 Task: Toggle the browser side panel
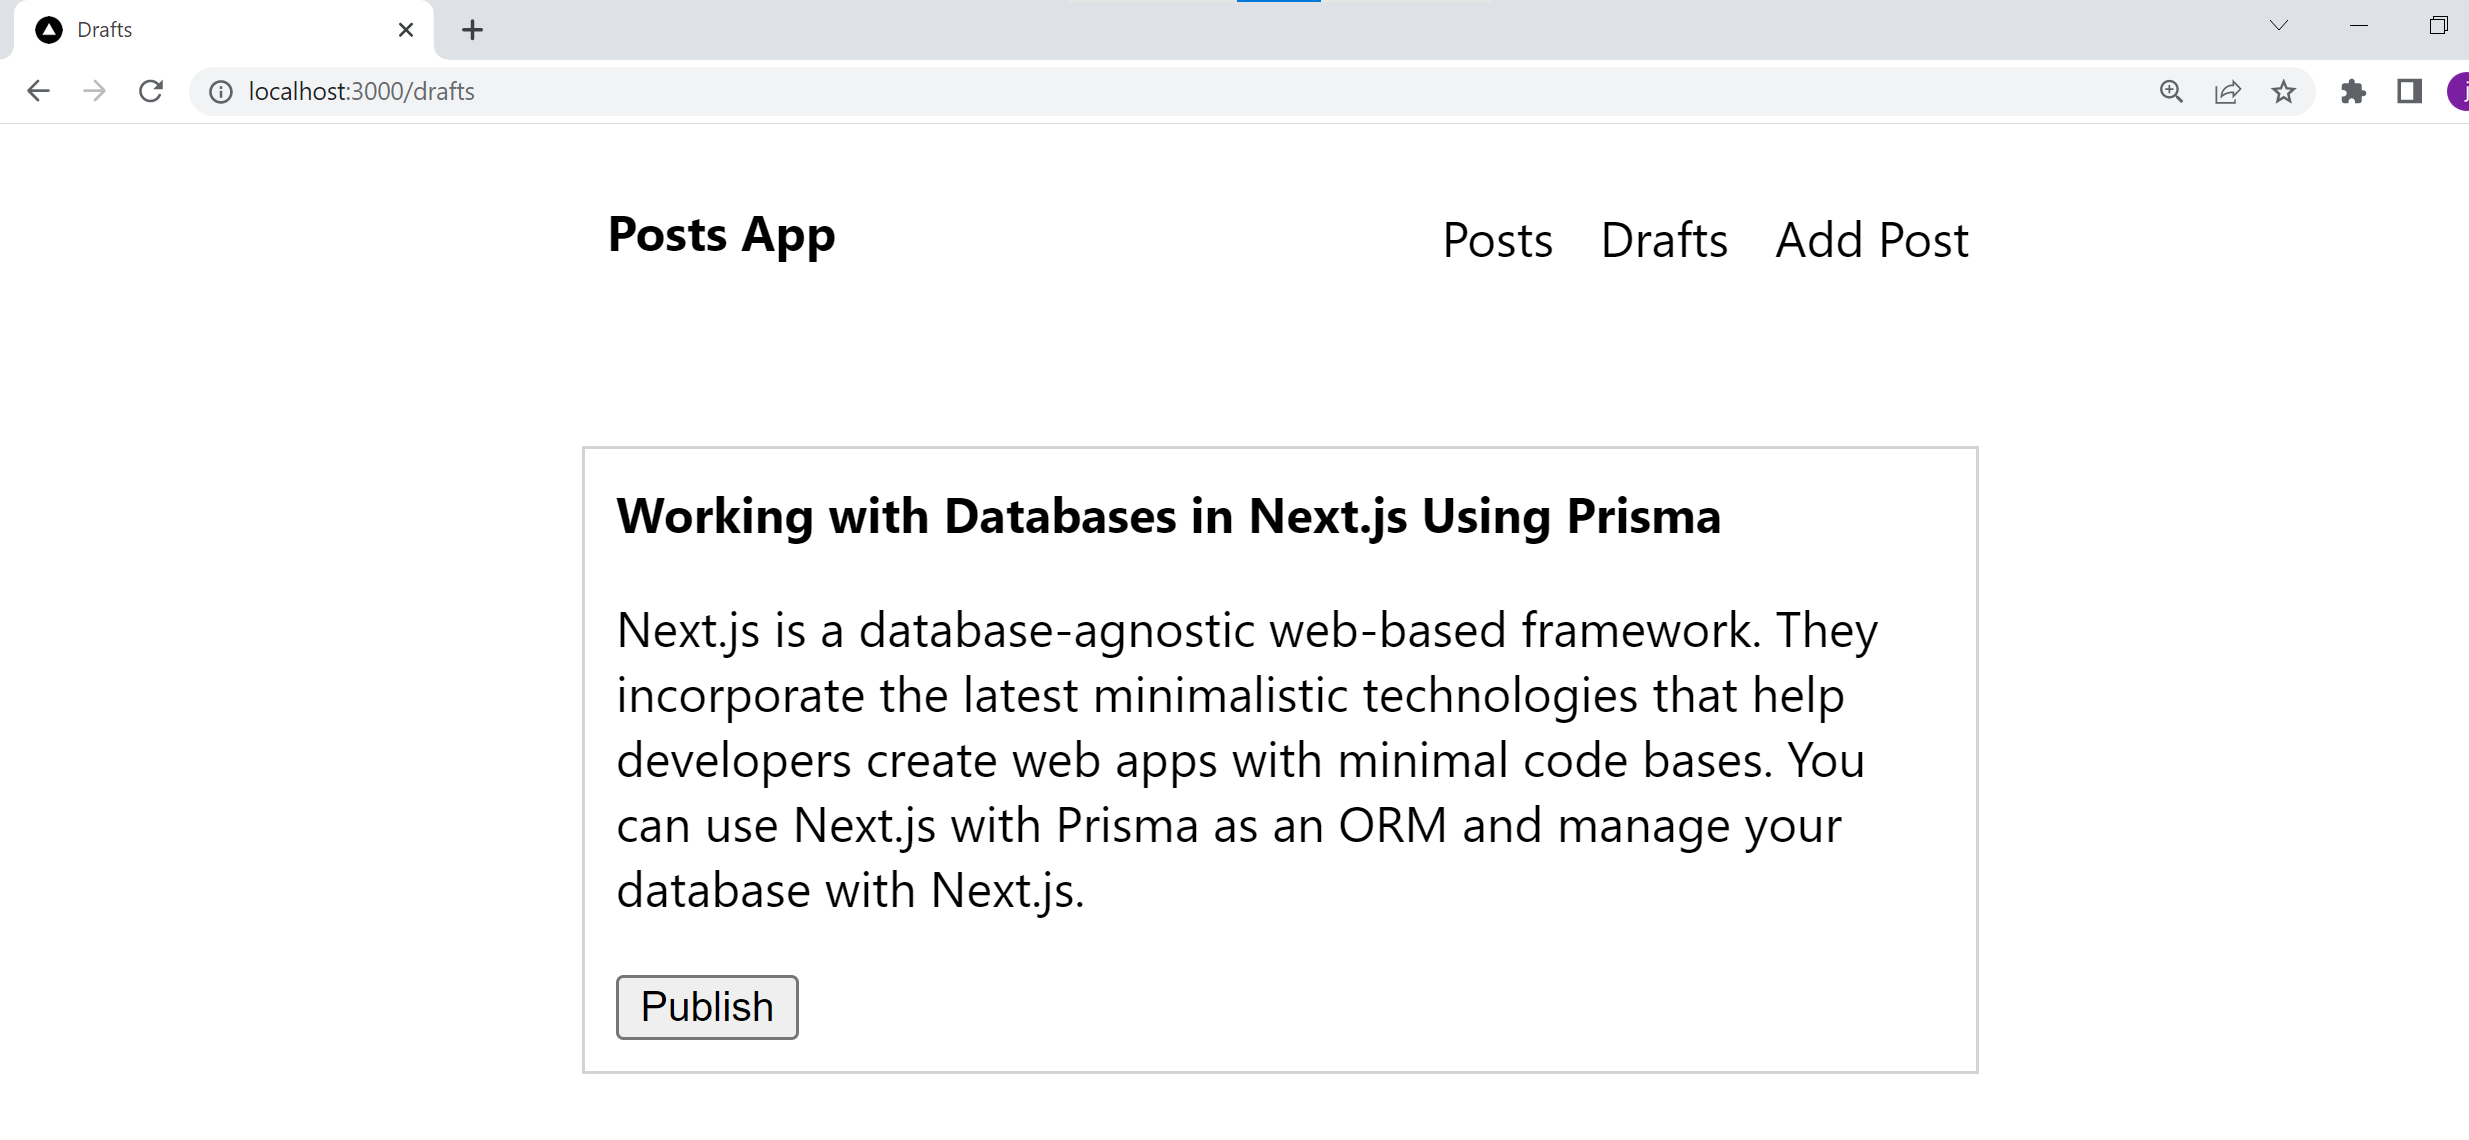tap(2409, 92)
